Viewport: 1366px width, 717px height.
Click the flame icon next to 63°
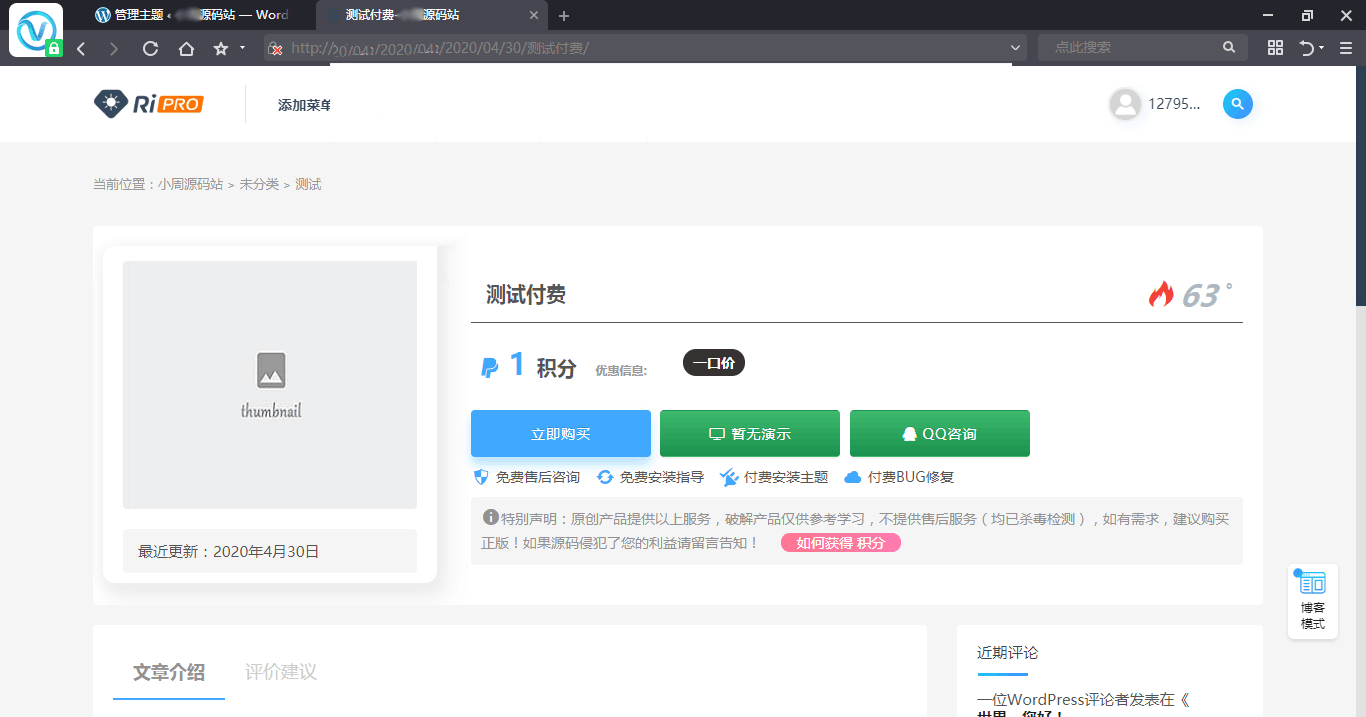1161,293
